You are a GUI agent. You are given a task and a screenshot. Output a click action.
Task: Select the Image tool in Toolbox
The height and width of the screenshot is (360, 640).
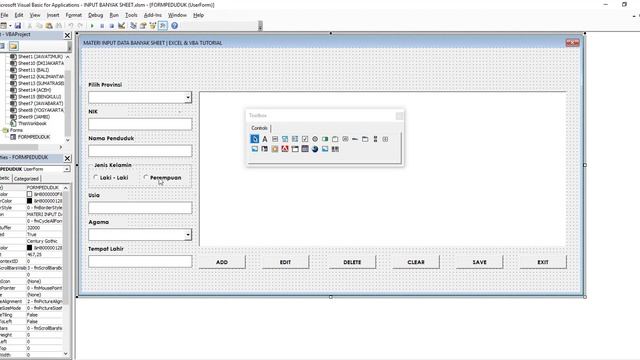[255, 149]
